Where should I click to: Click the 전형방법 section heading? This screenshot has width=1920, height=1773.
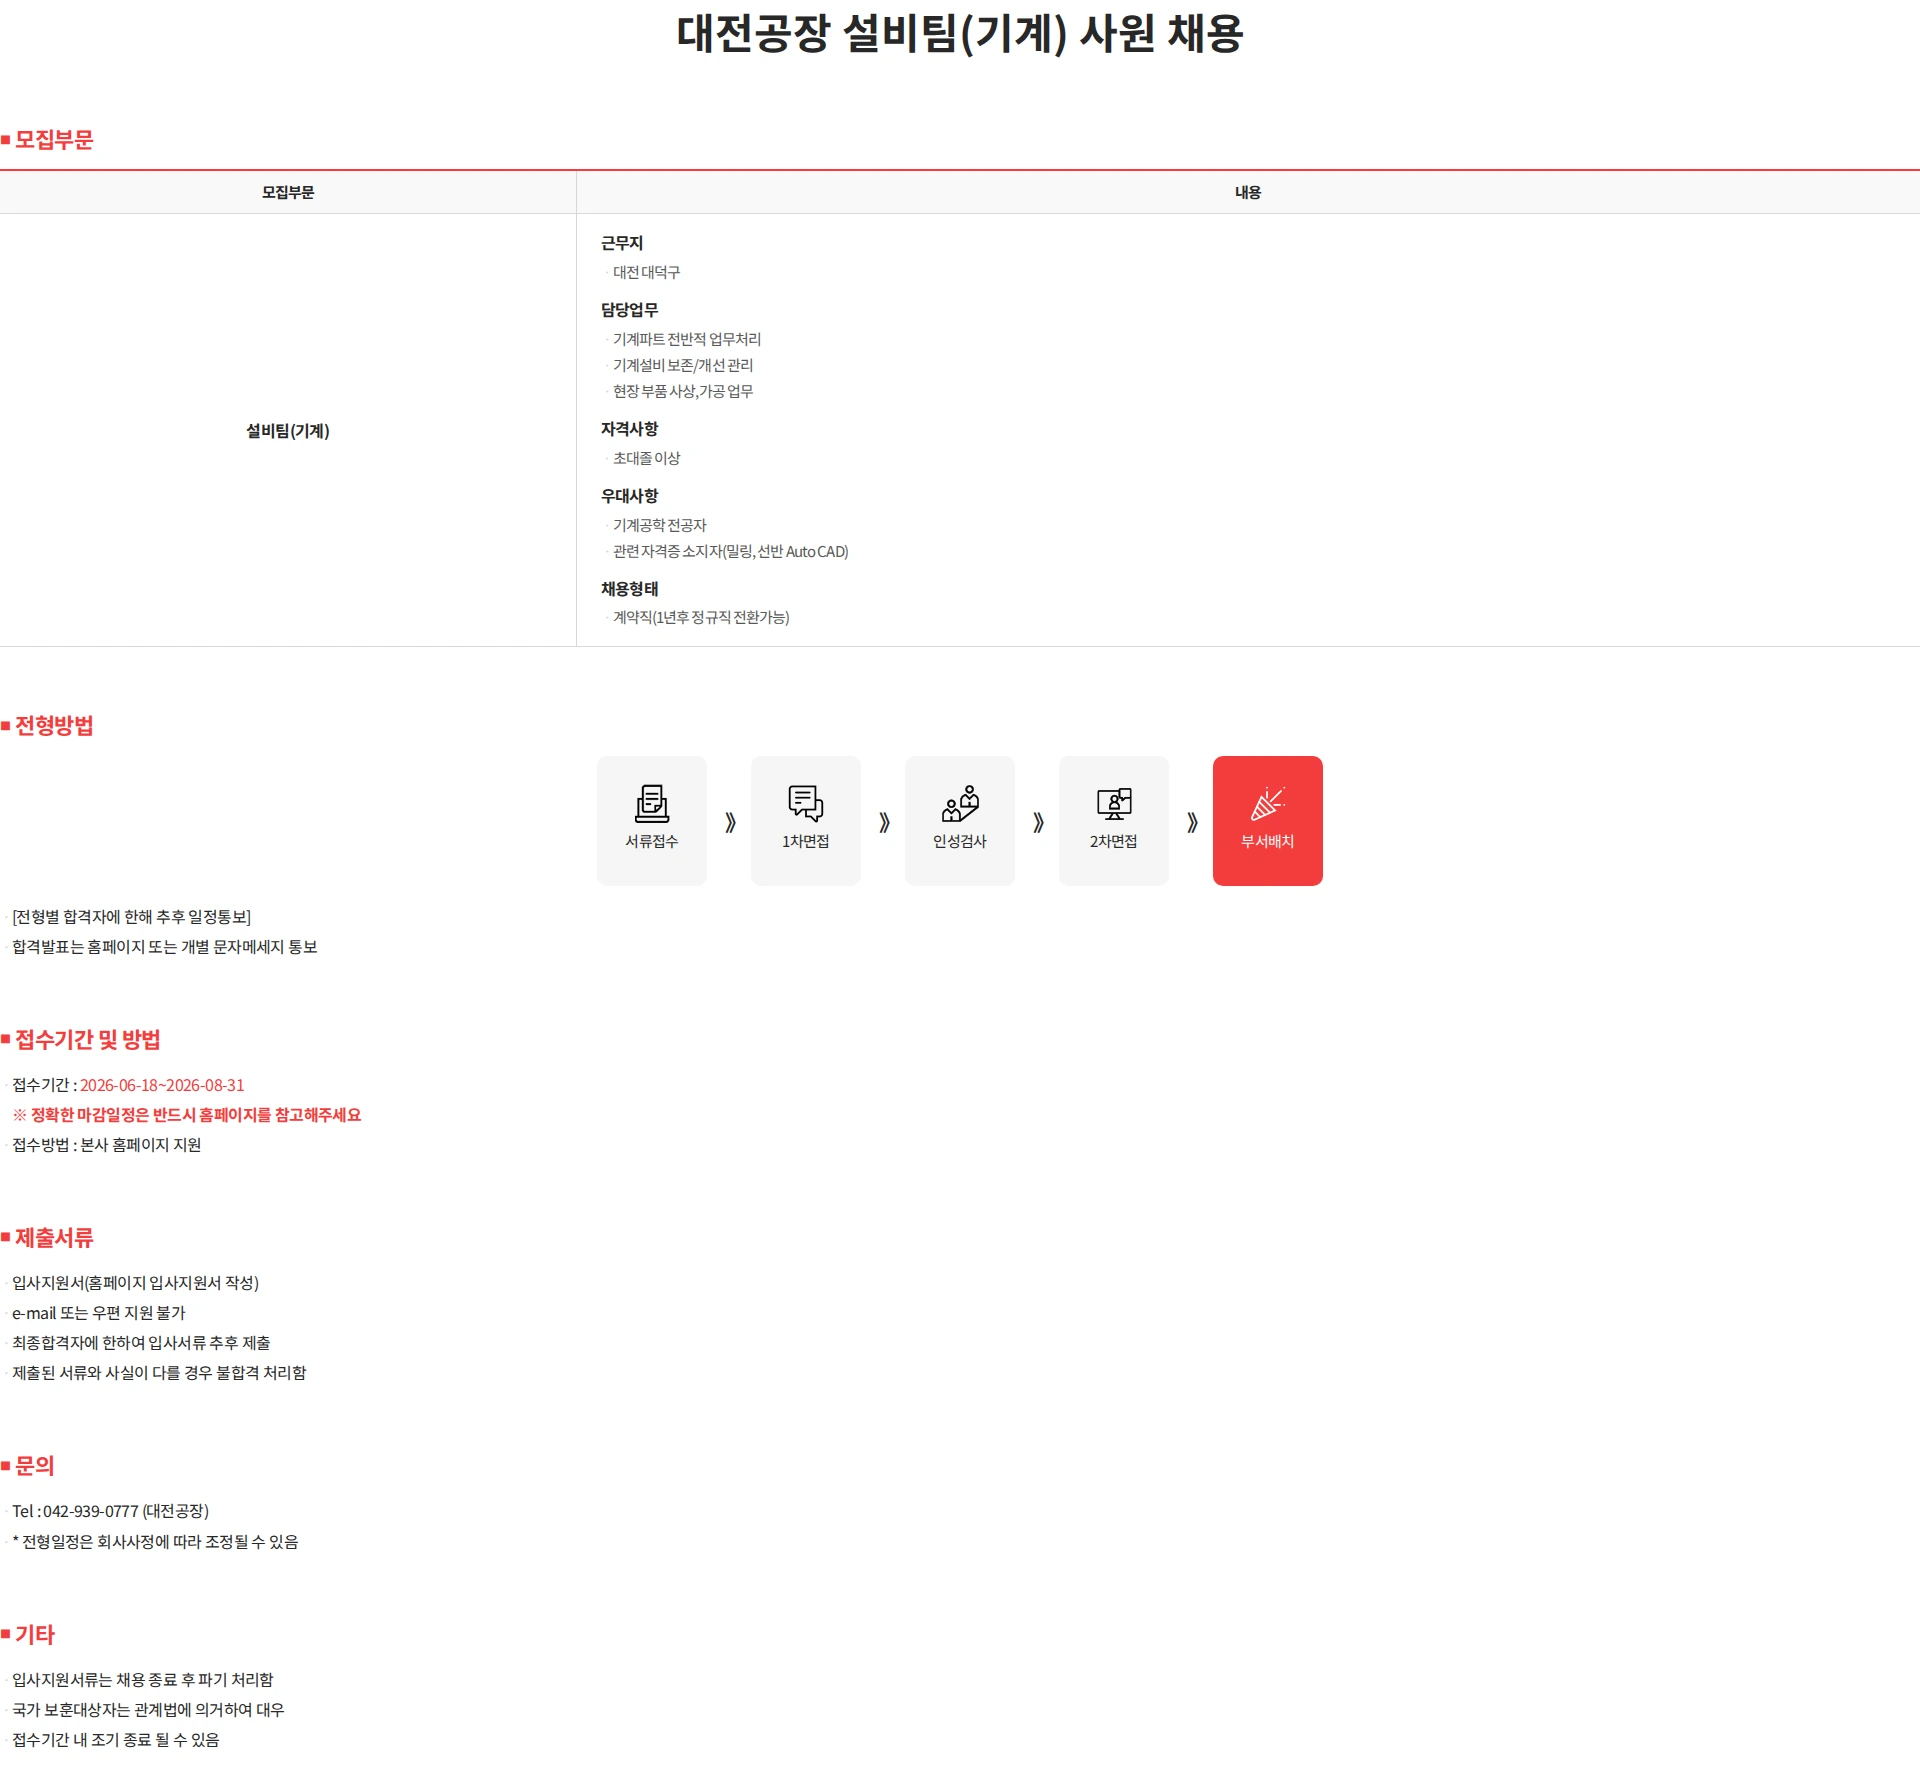[54, 726]
